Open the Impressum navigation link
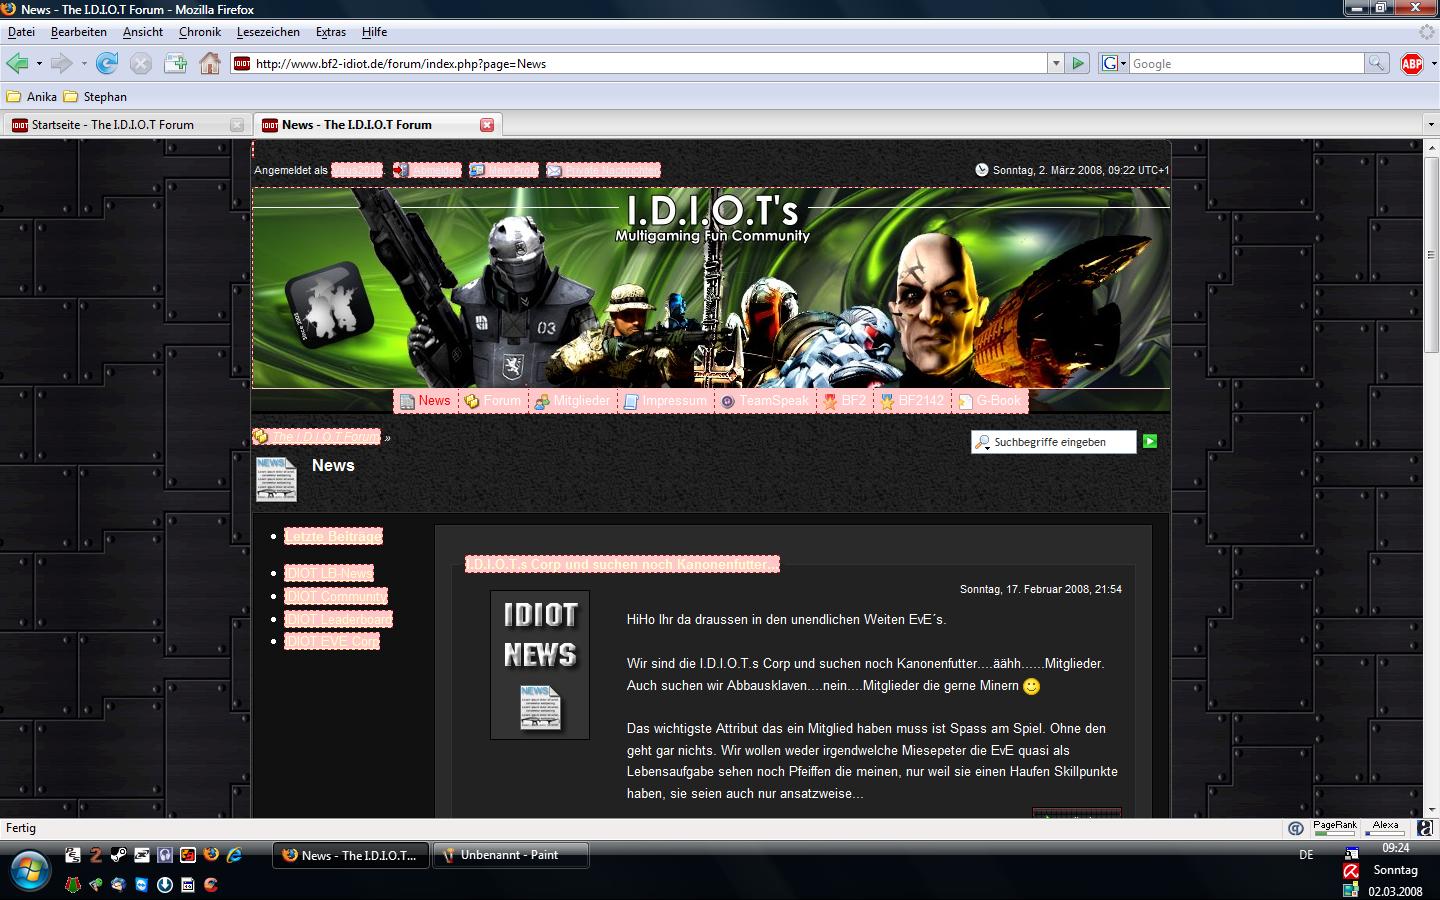Image resolution: width=1440 pixels, height=900 pixels. click(665, 401)
